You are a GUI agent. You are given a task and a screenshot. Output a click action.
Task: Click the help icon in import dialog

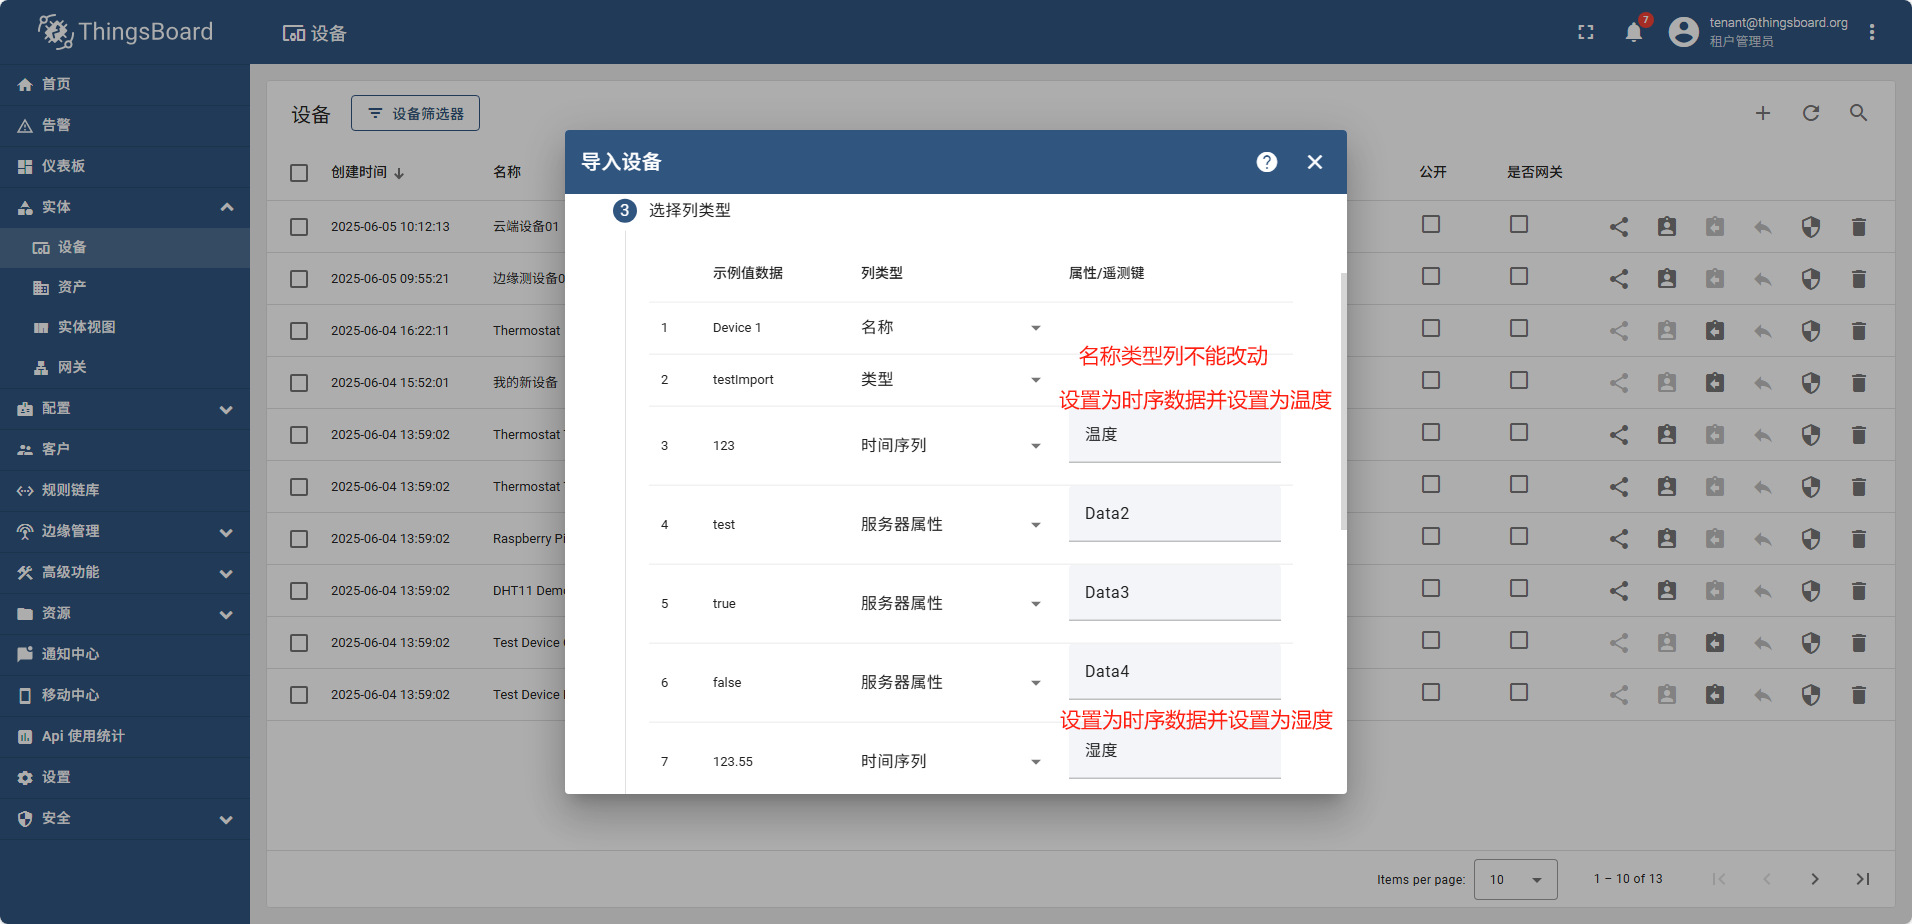point(1266,162)
